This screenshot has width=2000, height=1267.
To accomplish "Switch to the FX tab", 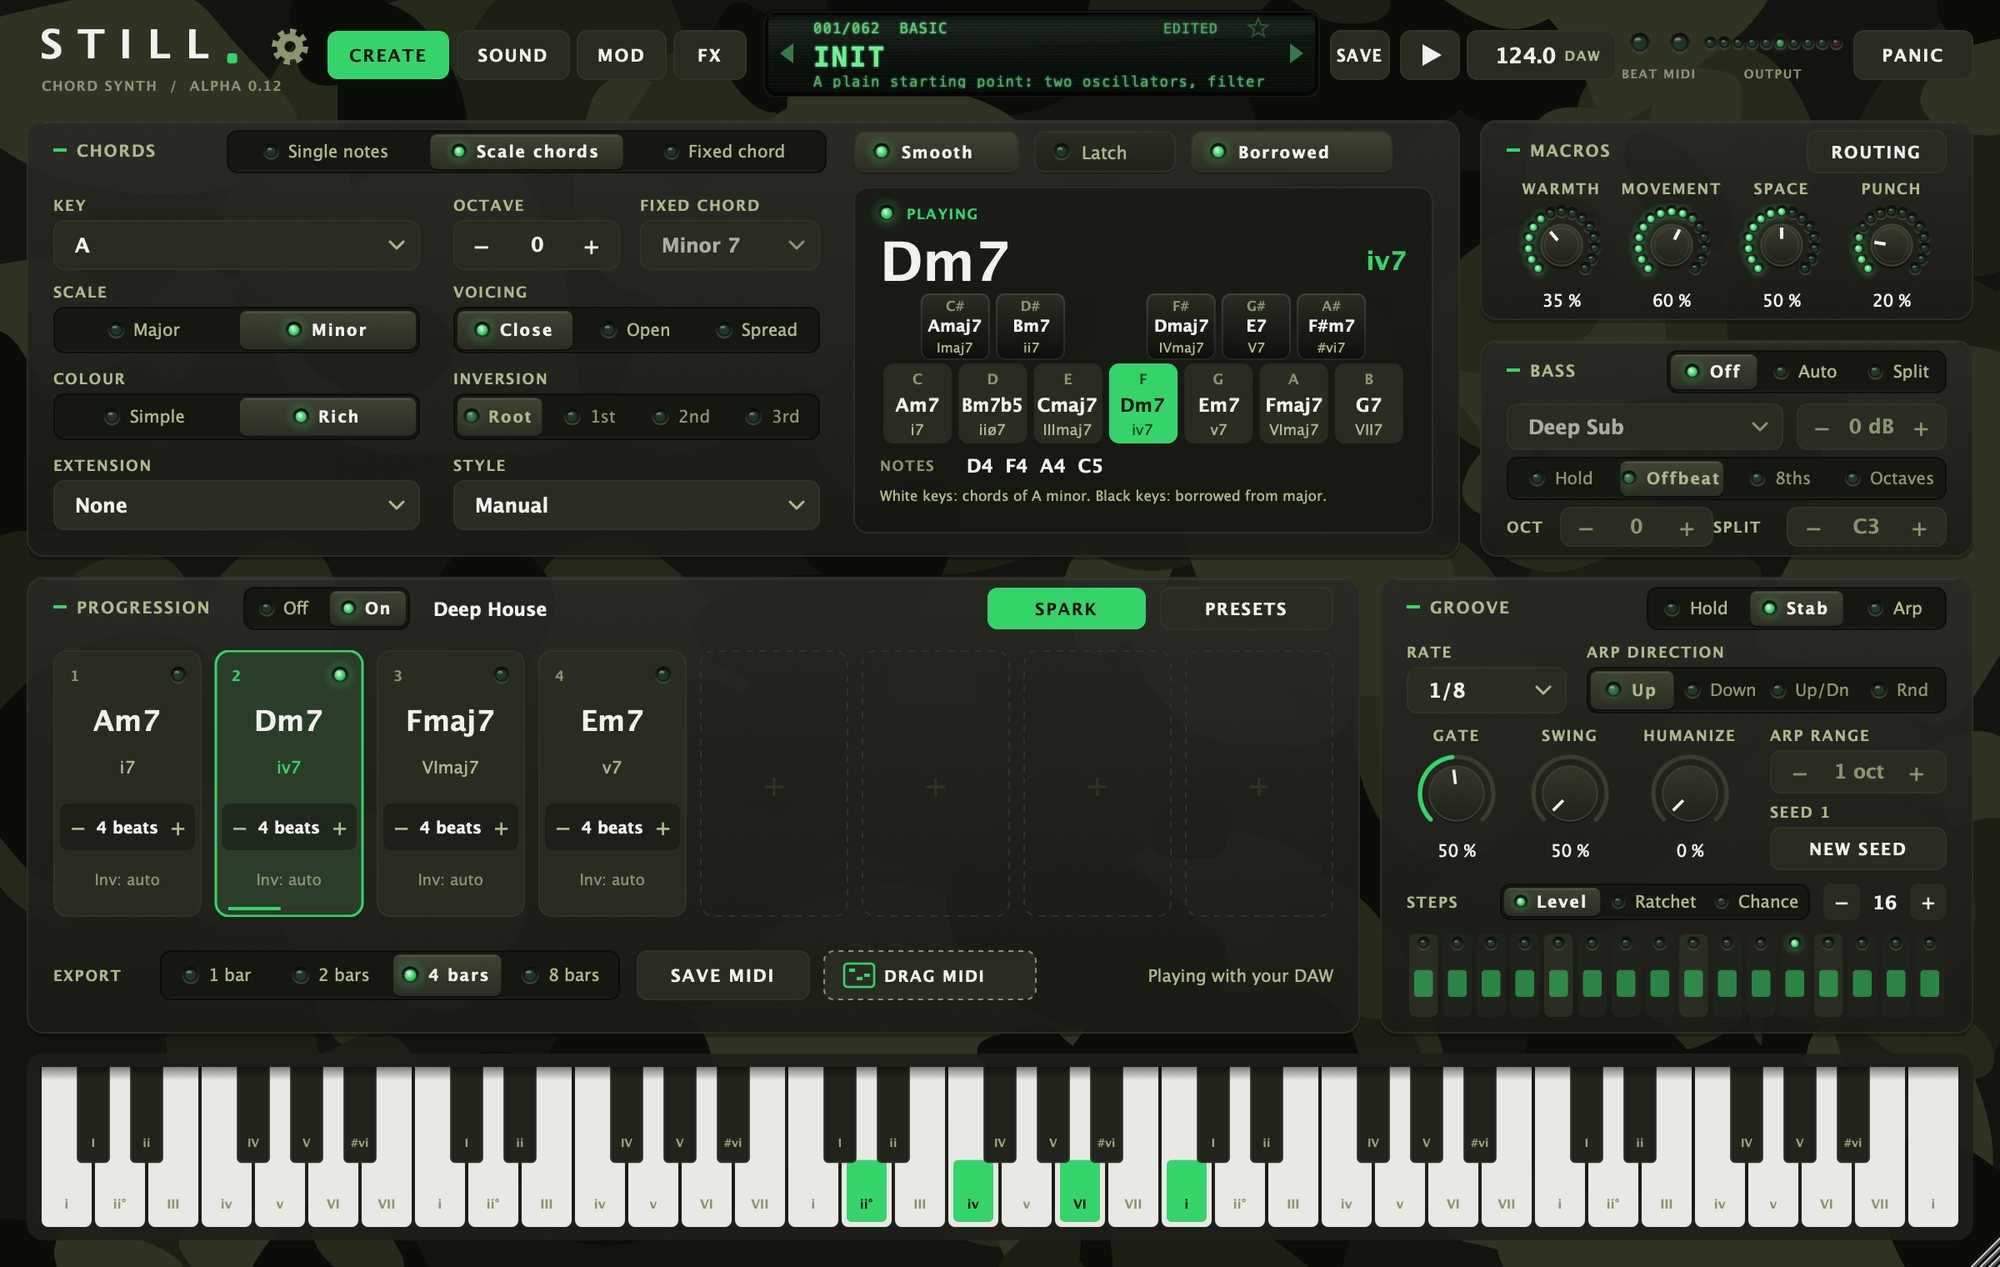I will point(709,55).
